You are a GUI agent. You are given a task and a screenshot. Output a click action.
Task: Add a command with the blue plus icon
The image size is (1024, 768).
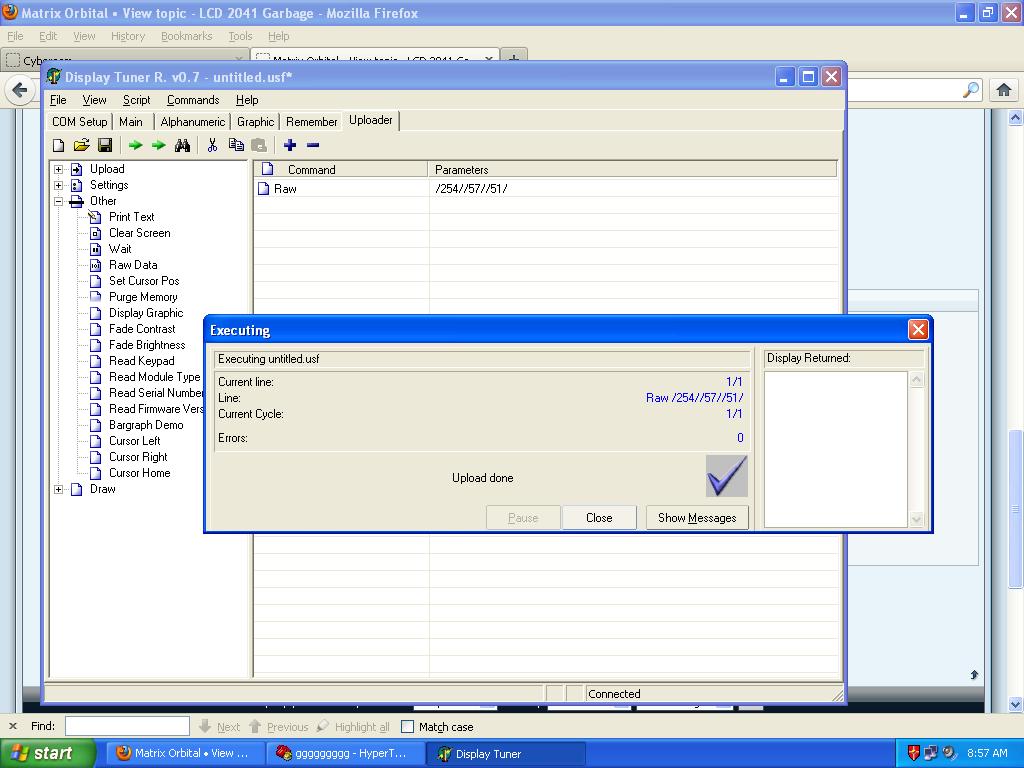click(x=290, y=145)
